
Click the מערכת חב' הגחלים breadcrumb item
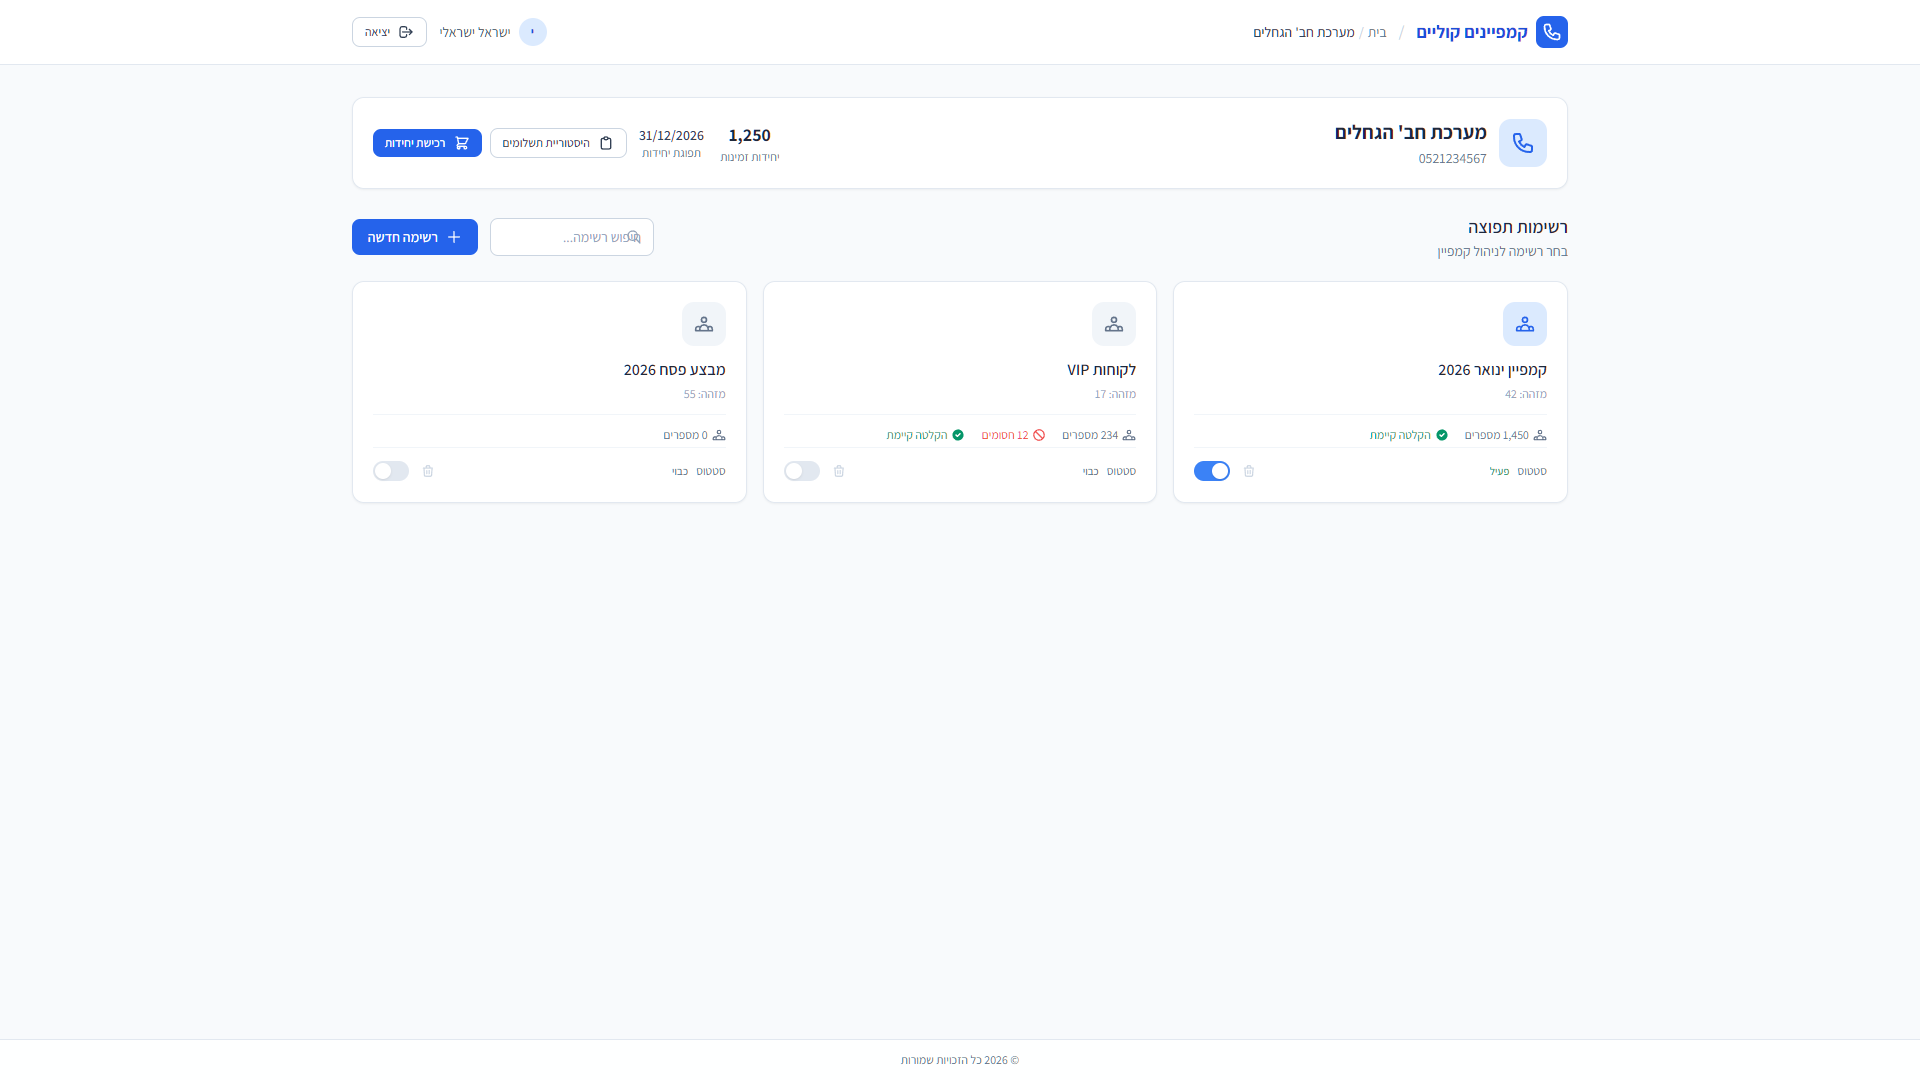(1303, 32)
